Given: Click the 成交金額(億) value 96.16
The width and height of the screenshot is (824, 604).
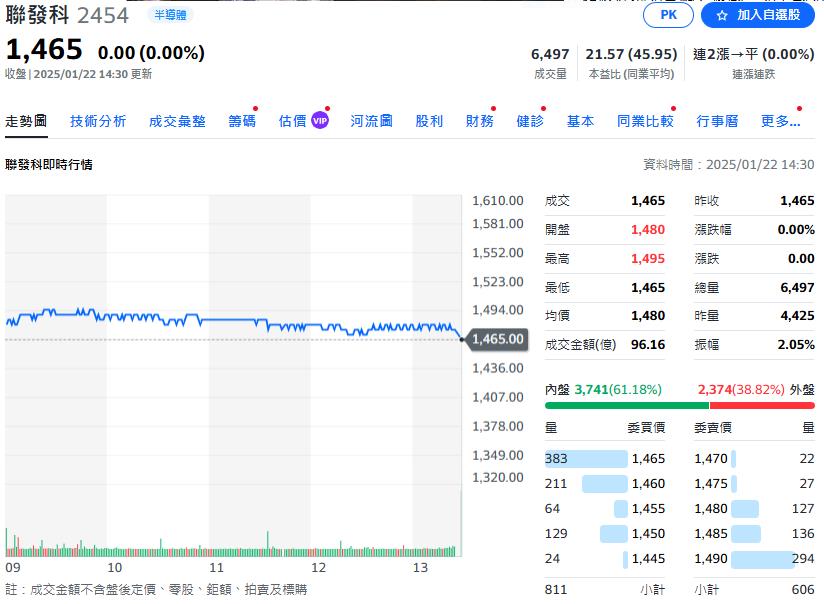Looking at the screenshot, I should tap(648, 345).
